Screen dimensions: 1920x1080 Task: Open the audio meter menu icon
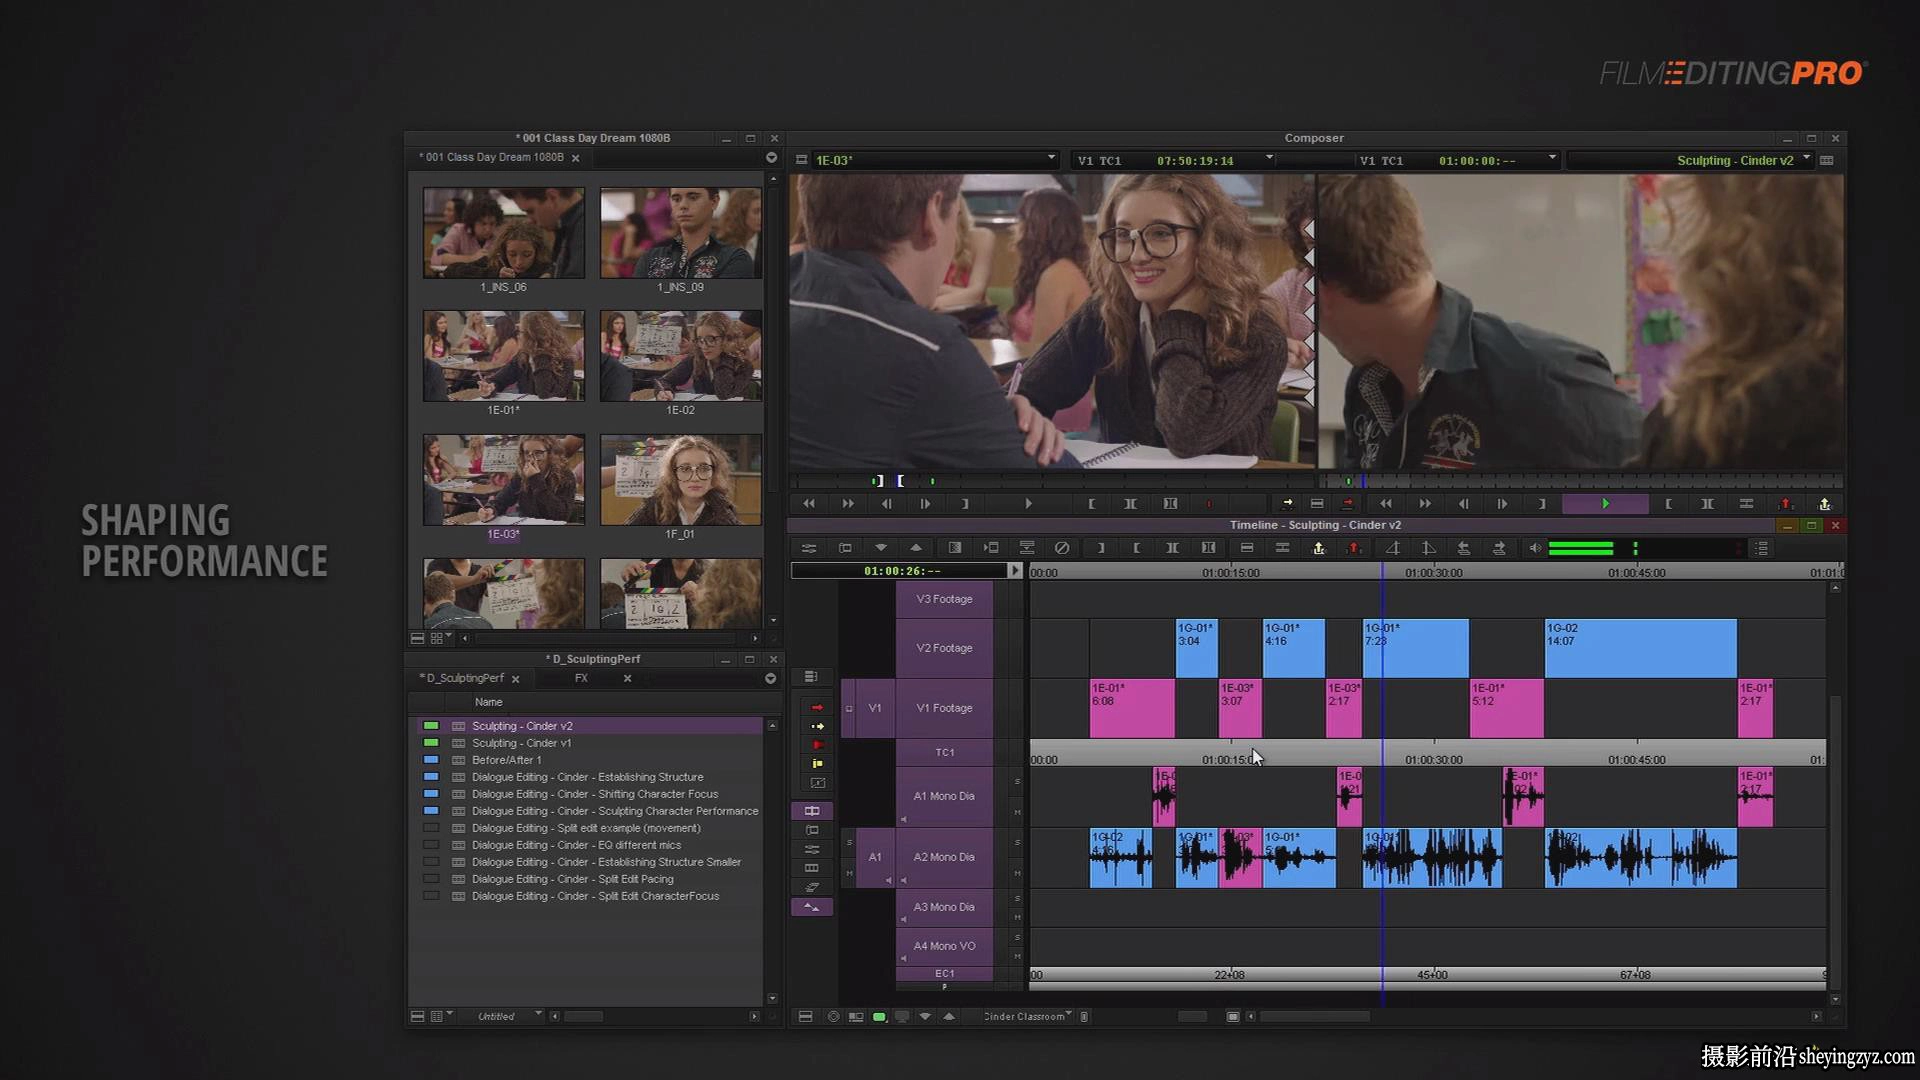coord(1762,548)
